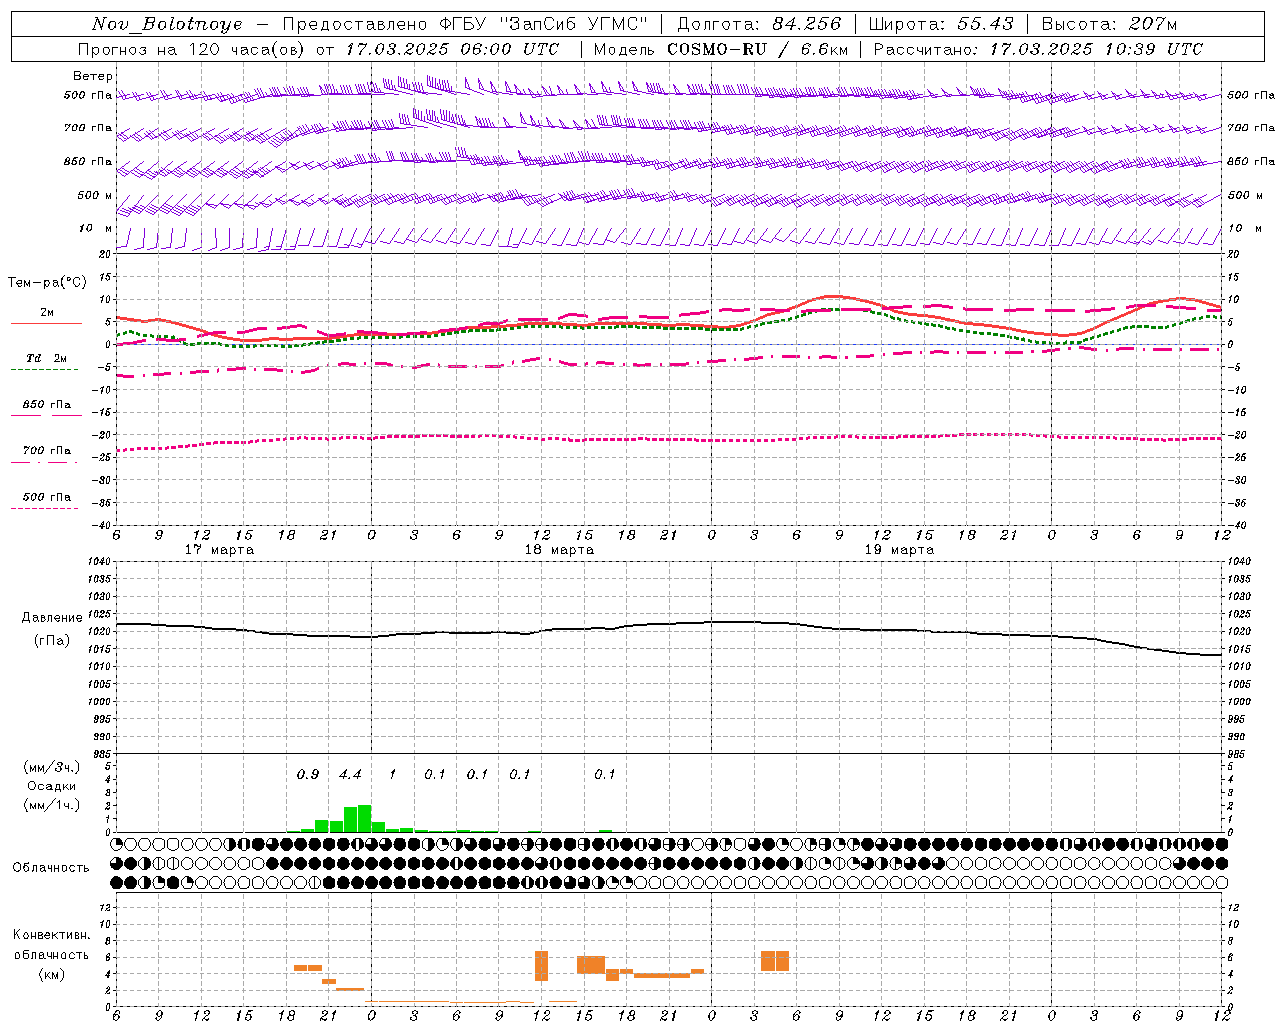Click the Широта: 55.43 value
Screen dimensions: 1280x1024
(x=941, y=24)
